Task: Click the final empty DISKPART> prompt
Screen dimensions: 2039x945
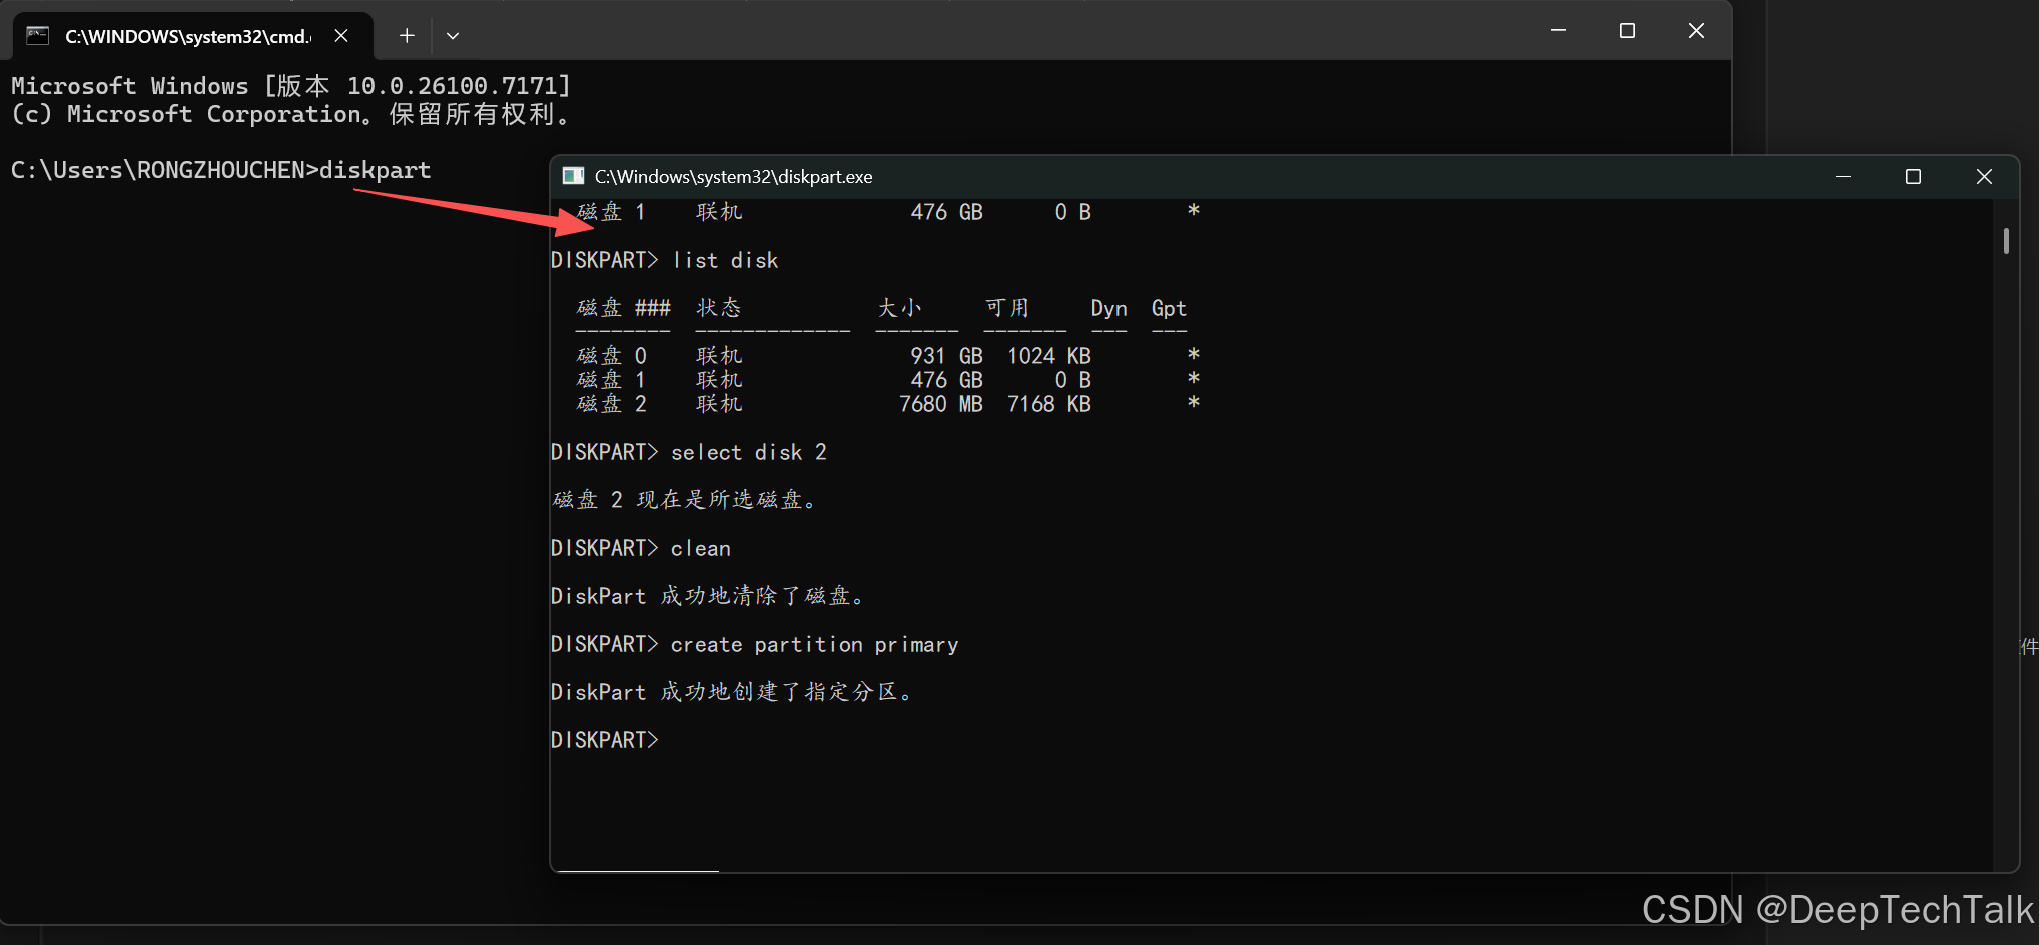Action: click(605, 740)
